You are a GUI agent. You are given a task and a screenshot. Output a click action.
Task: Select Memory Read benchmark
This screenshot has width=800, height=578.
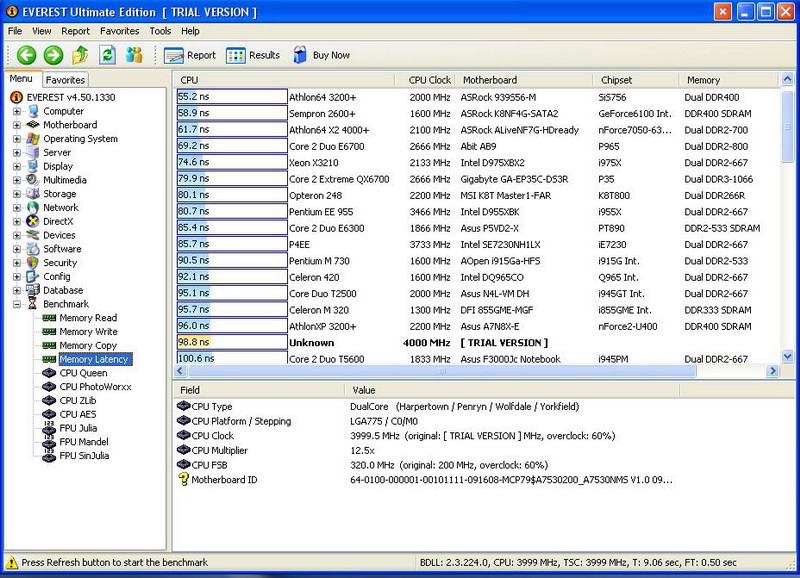[88, 318]
